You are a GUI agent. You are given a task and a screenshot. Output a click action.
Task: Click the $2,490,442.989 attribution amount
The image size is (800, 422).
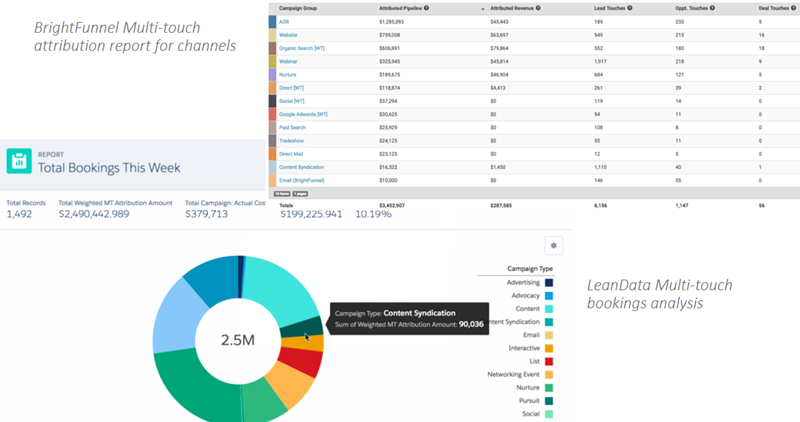(94, 214)
